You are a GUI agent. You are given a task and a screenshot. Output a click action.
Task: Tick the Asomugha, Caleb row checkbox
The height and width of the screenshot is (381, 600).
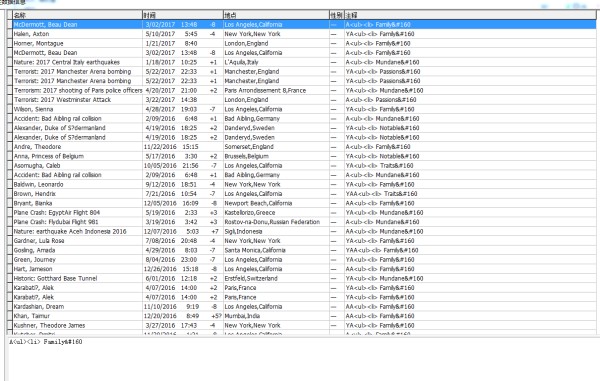[10, 166]
